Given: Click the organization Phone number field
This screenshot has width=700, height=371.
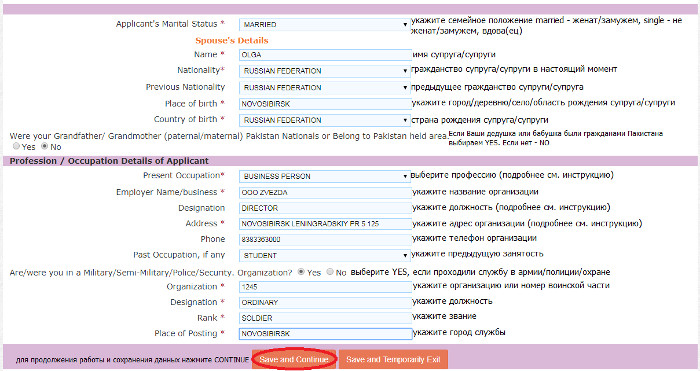Looking at the screenshot, I should point(325,239).
